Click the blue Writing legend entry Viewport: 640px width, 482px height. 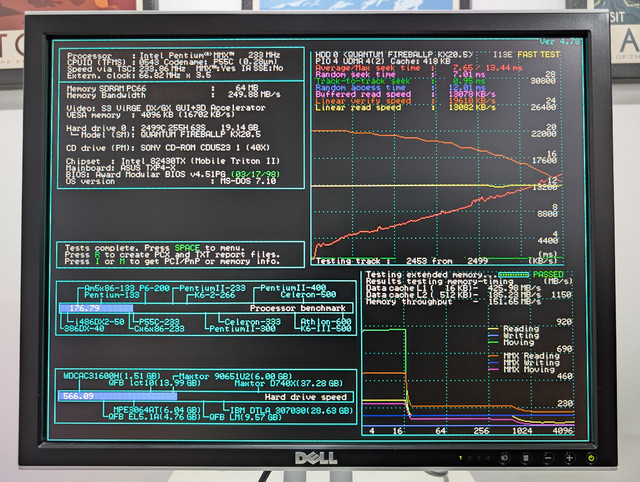pyautogui.click(x=514, y=335)
